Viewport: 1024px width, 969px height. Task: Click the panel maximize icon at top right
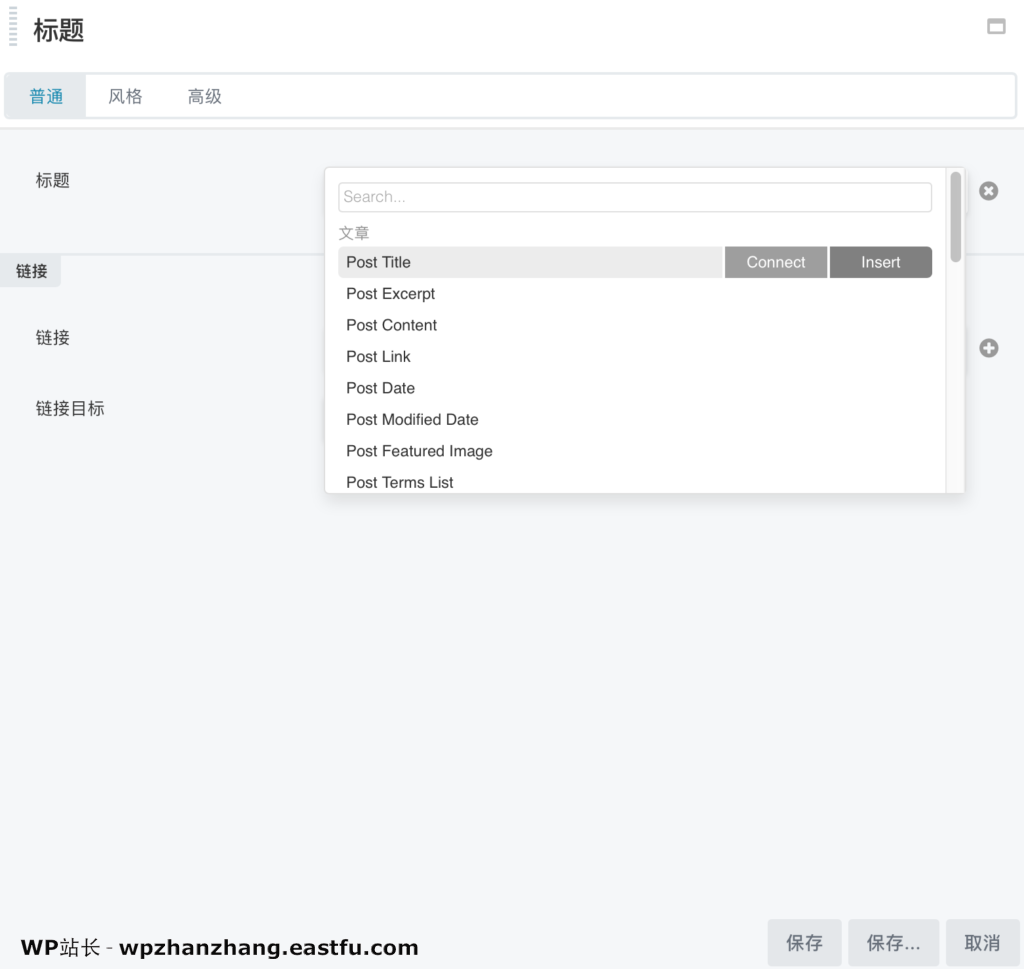[996, 27]
